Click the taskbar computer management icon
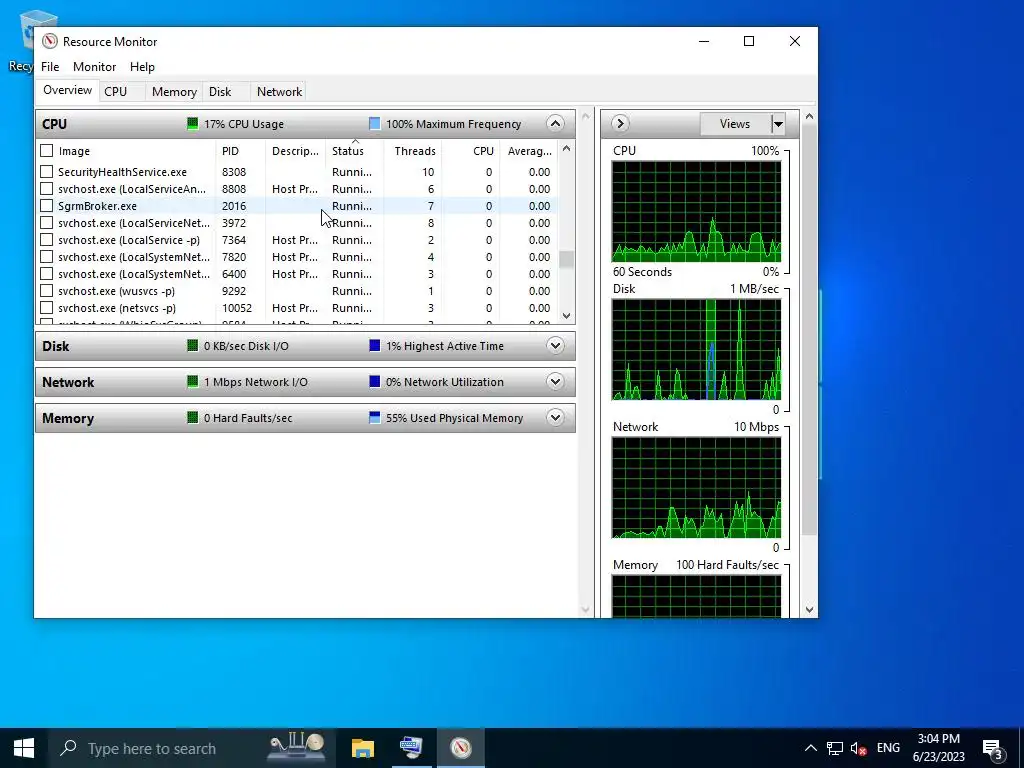Screen dimensions: 1024x768 [x=411, y=748]
